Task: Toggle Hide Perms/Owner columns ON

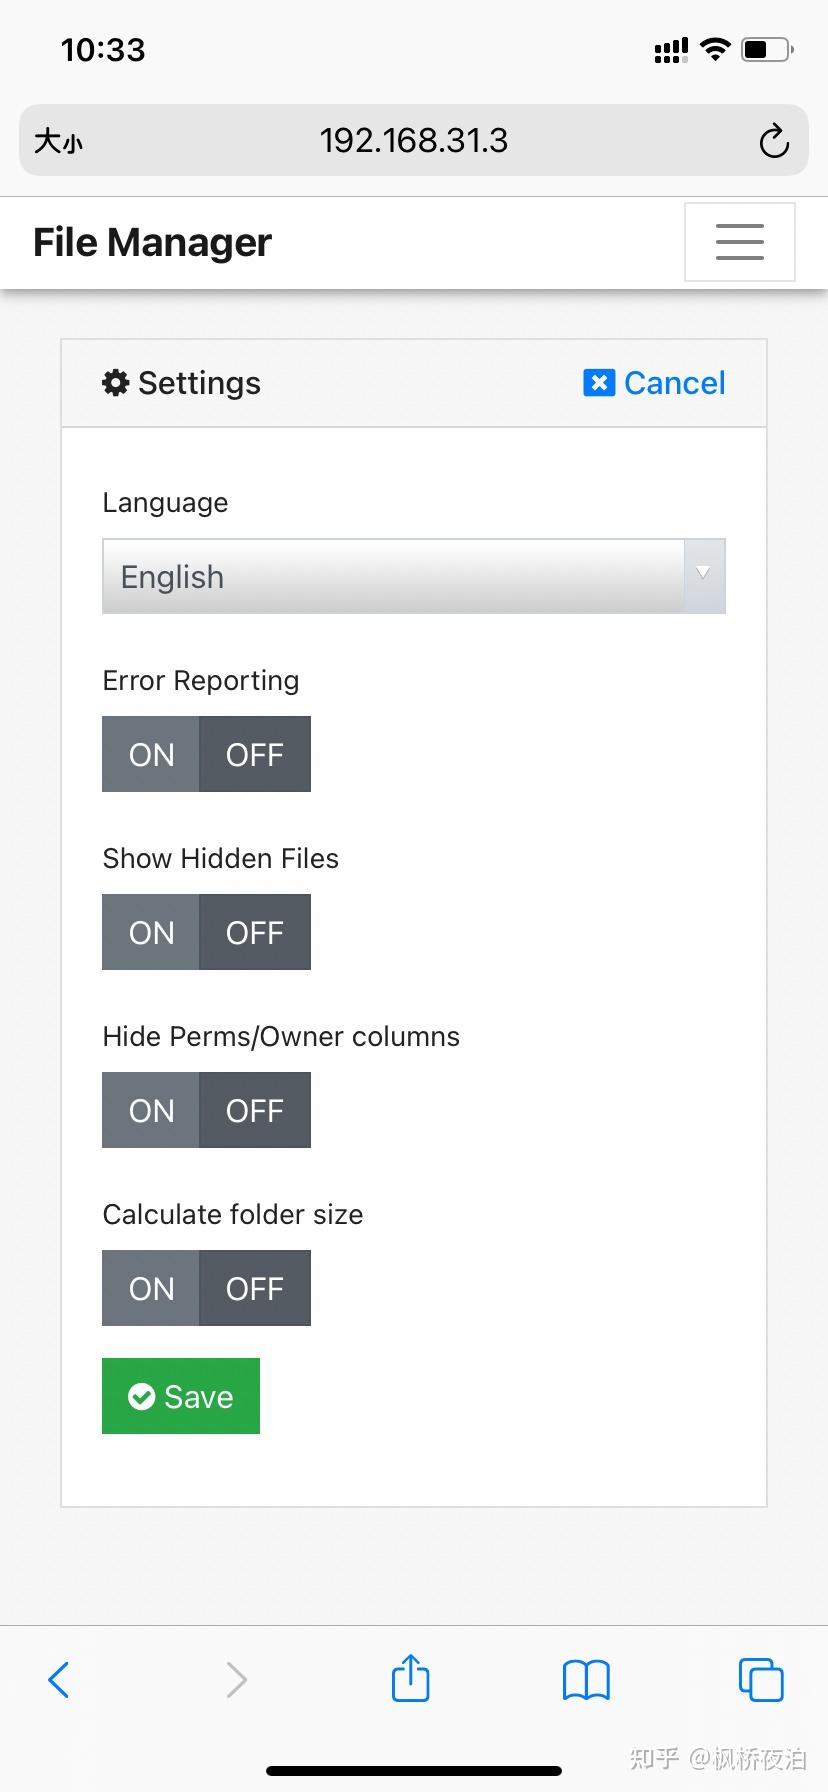Action: 150,1110
